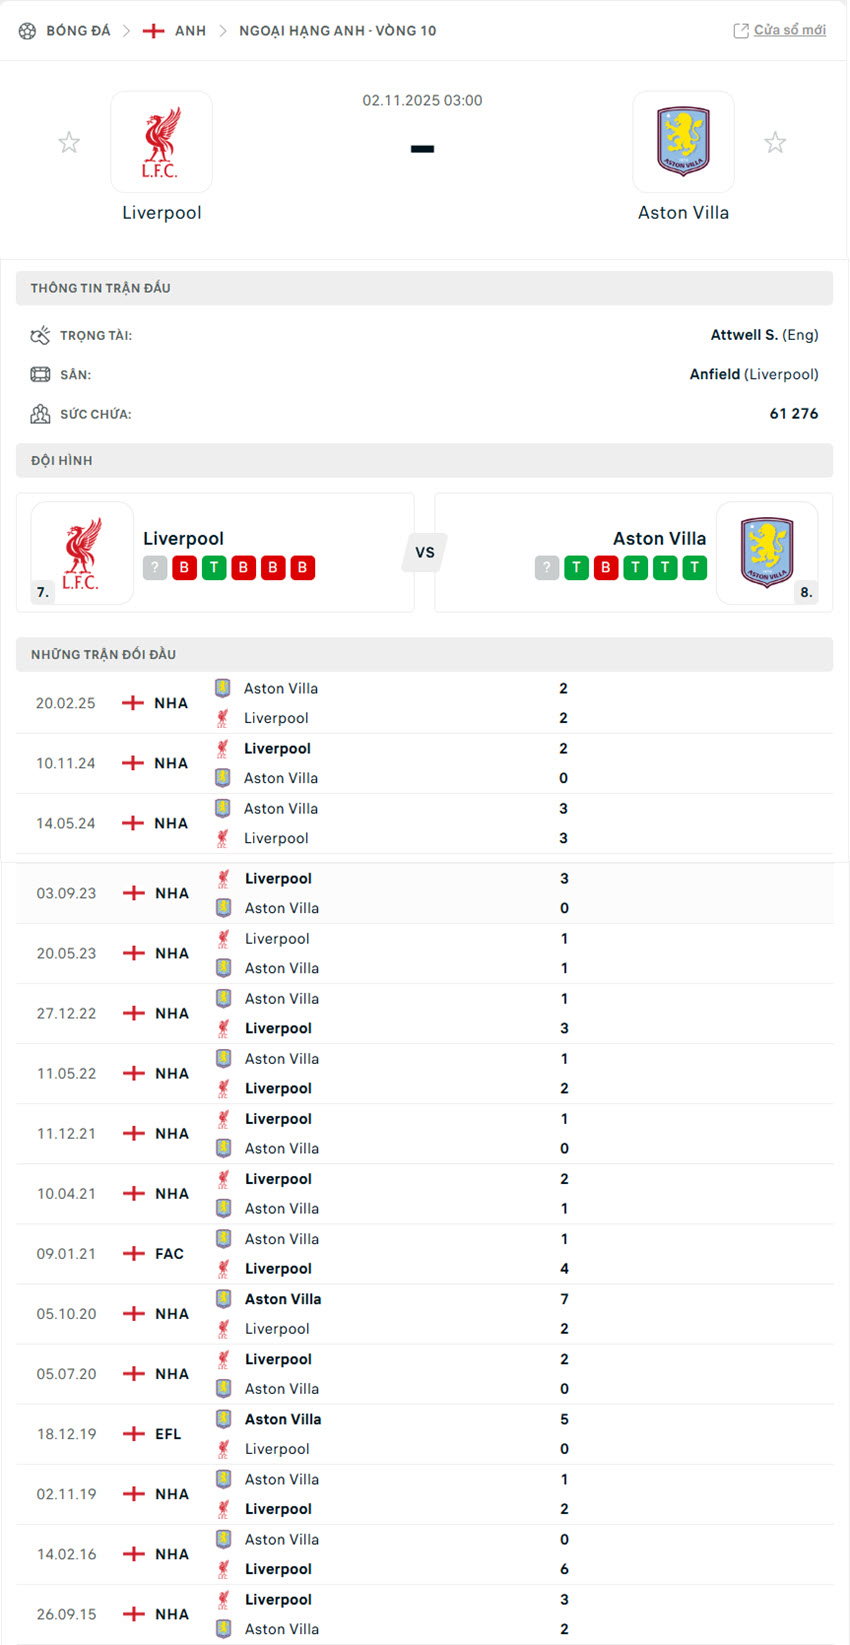The height and width of the screenshot is (1645, 850).
Task: Click the 20.02.25 head-to-head match row
Action: coord(424,702)
